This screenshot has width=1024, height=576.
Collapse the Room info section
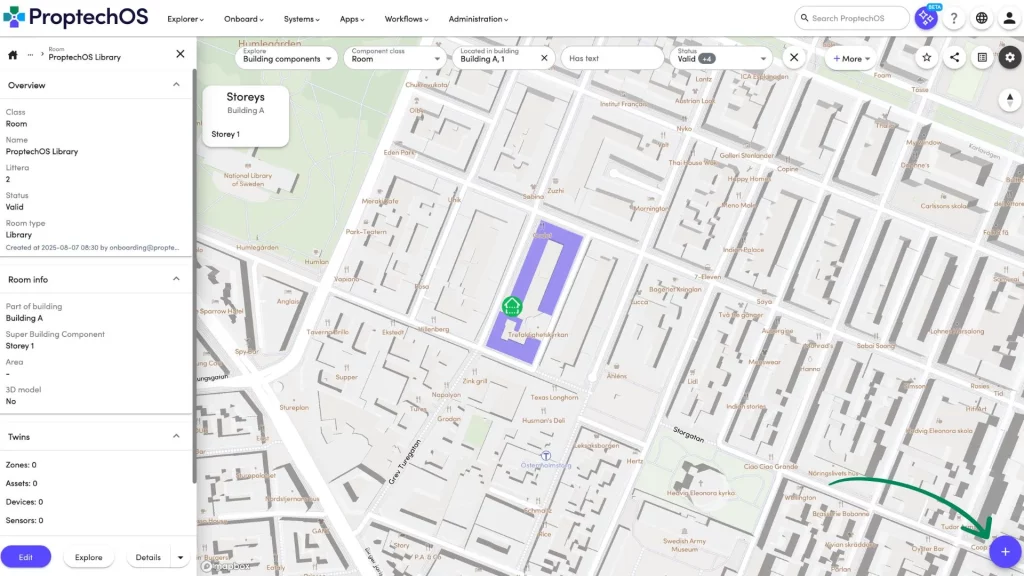(x=177, y=279)
